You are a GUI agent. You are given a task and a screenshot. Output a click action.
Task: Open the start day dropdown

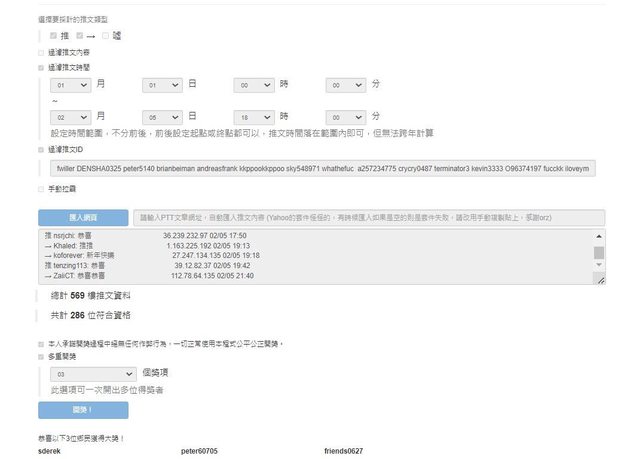[x=162, y=88]
